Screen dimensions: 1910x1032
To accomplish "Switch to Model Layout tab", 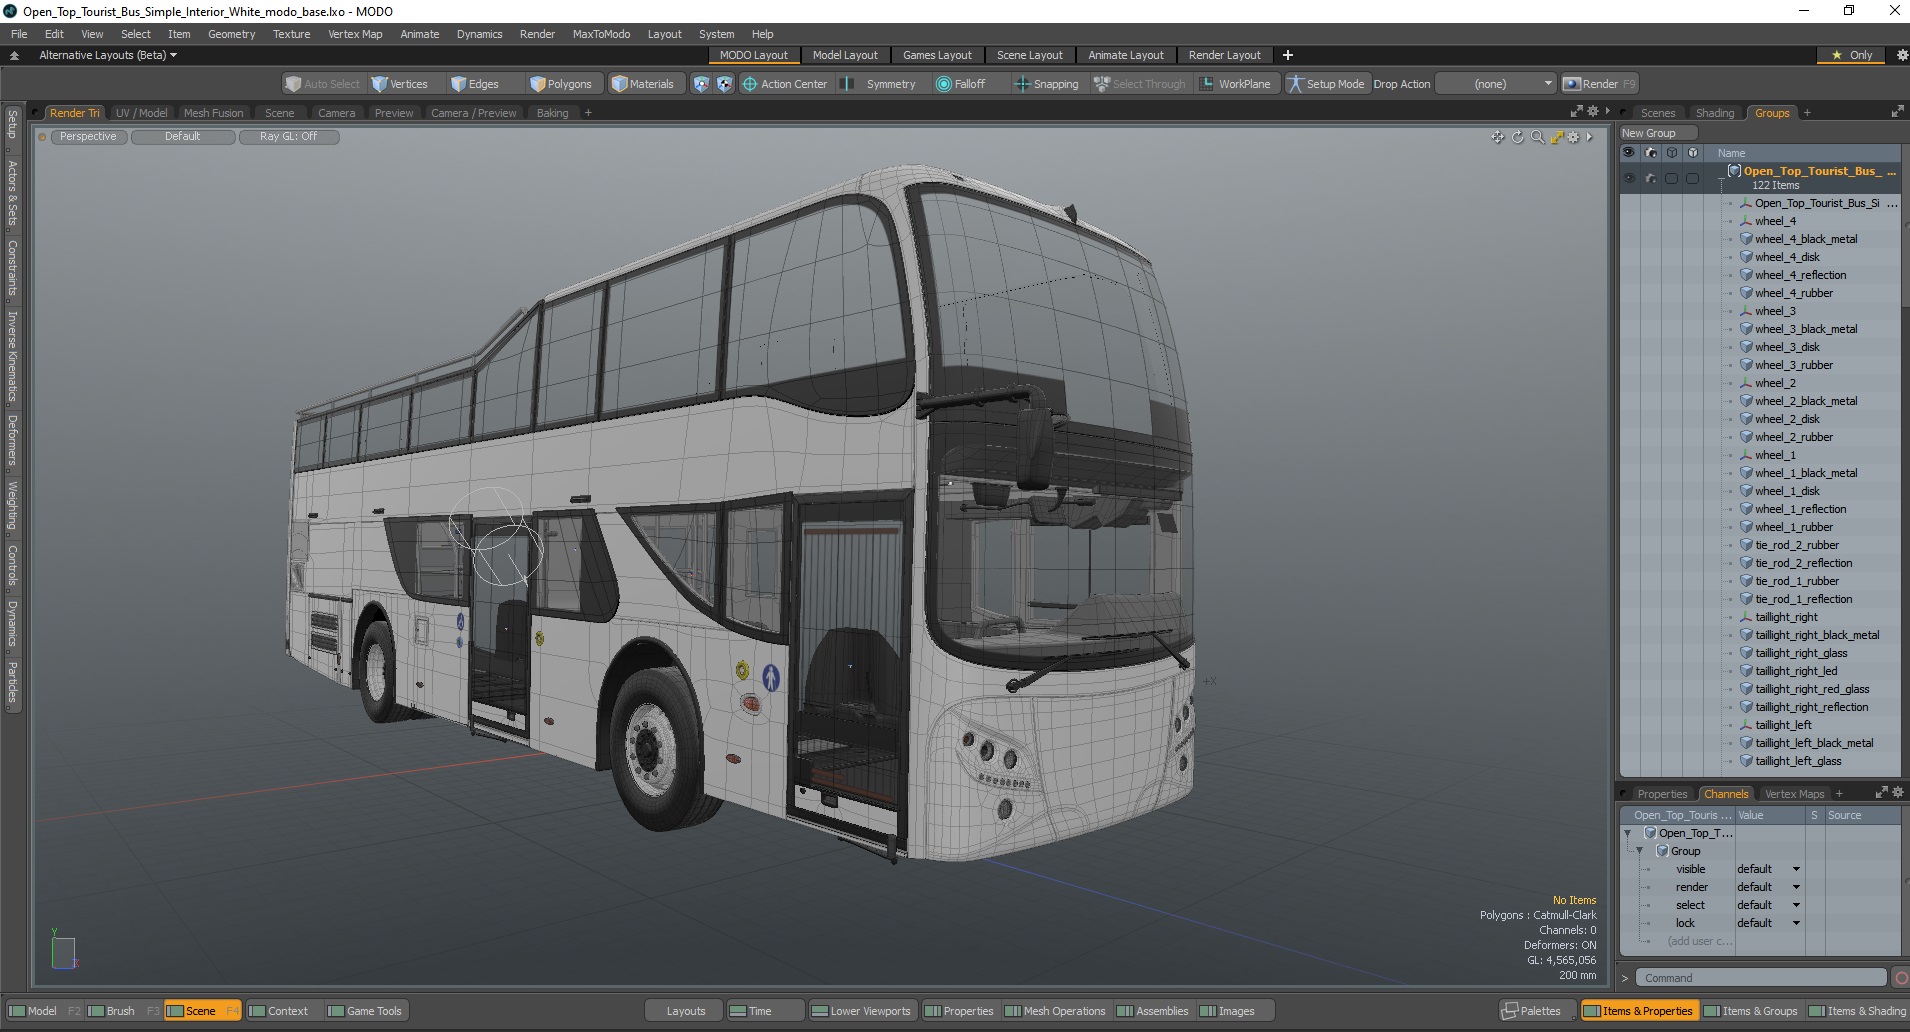I will [845, 55].
